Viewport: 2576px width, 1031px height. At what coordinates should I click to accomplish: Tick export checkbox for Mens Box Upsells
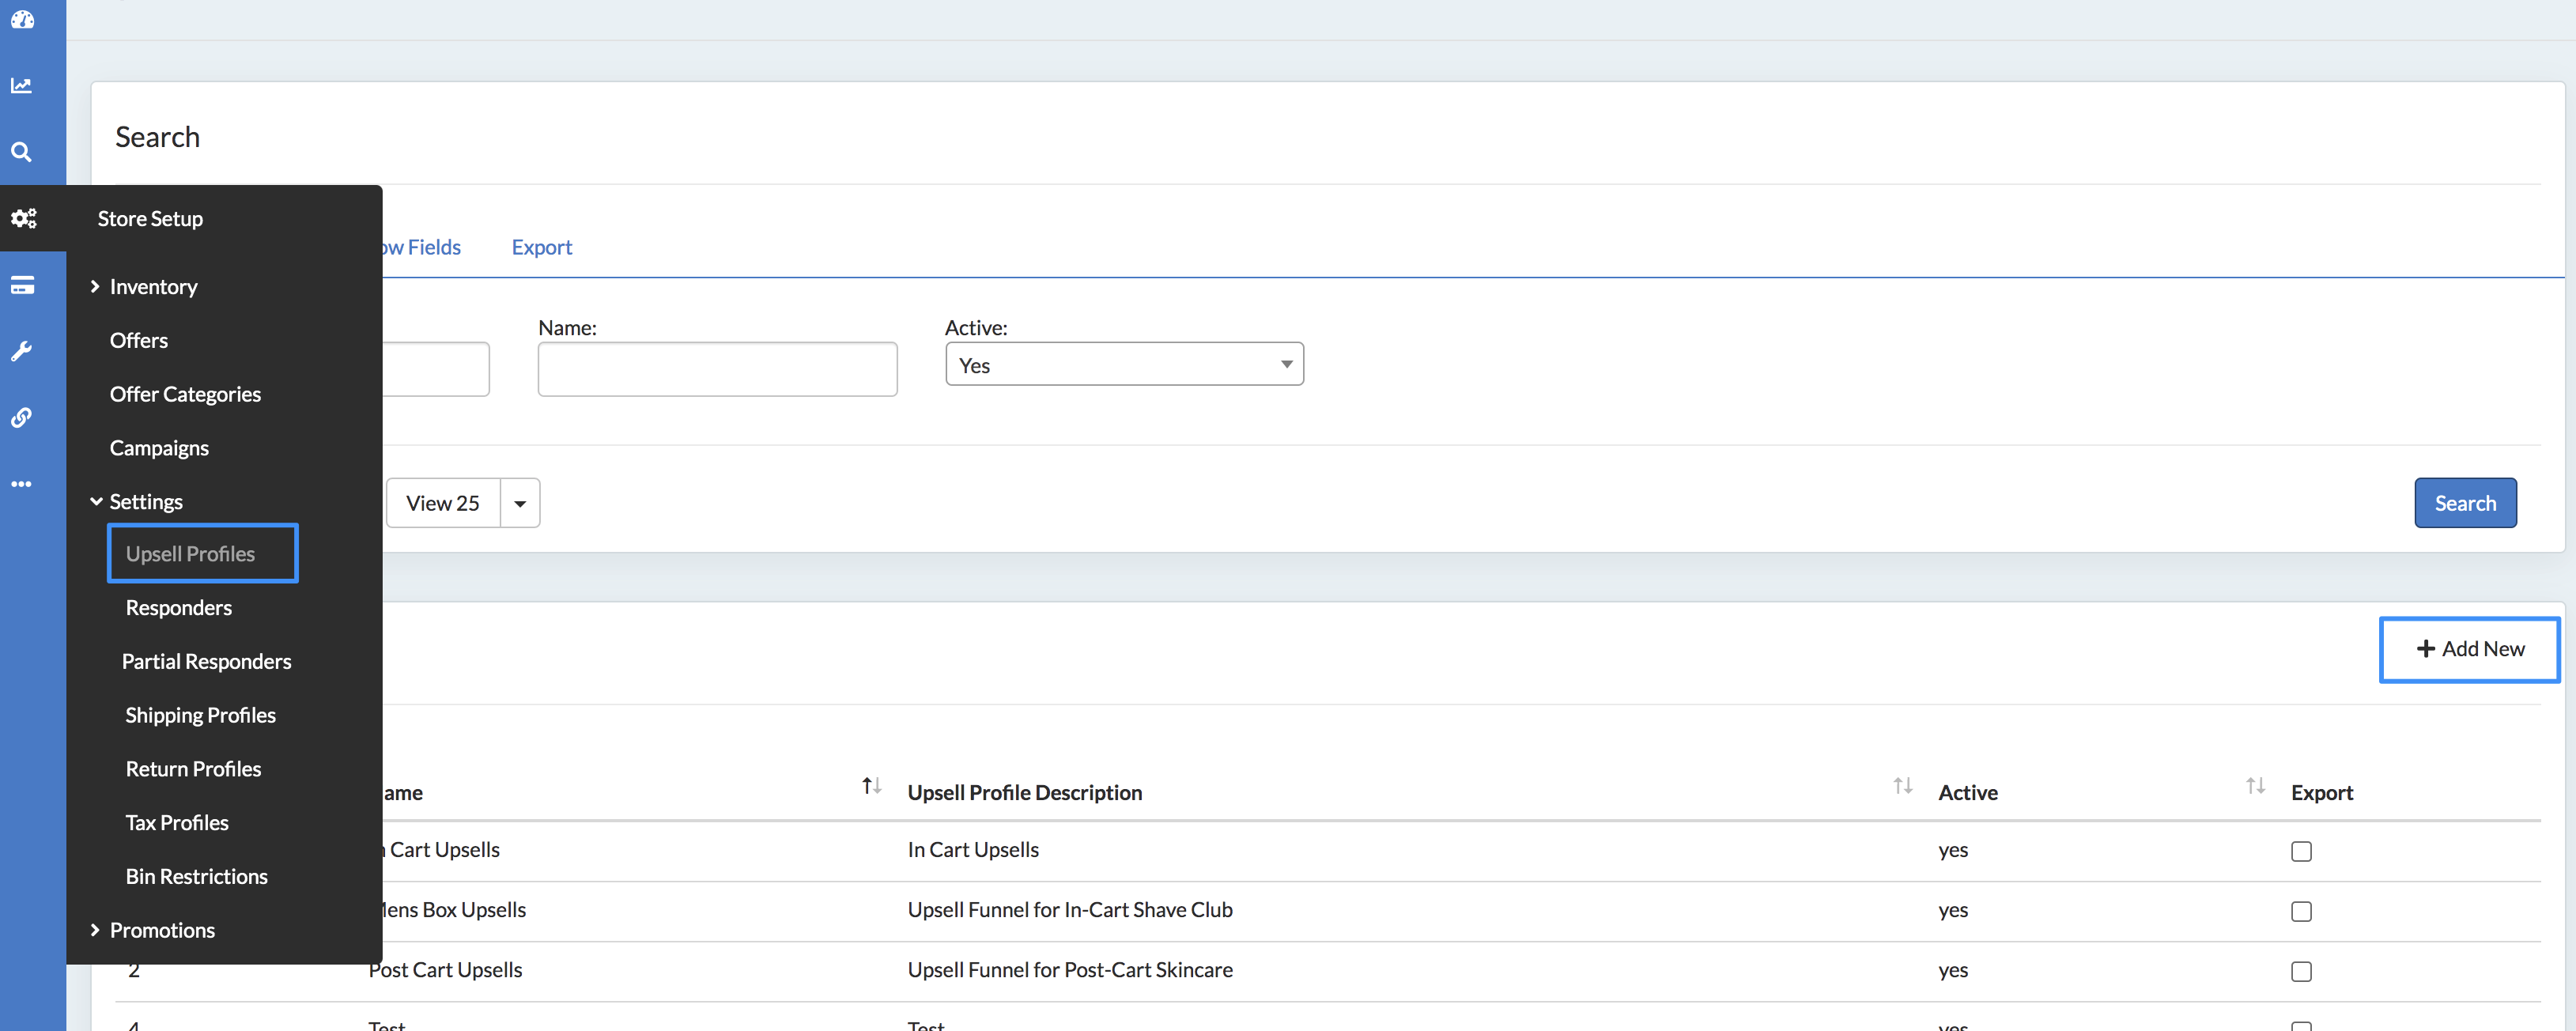click(x=2301, y=911)
